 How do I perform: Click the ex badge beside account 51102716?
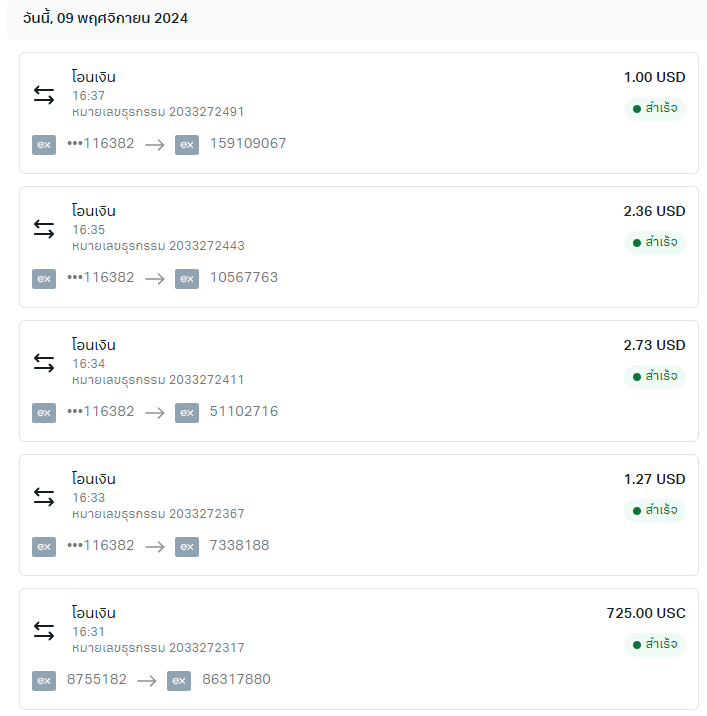[x=187, y=413]
